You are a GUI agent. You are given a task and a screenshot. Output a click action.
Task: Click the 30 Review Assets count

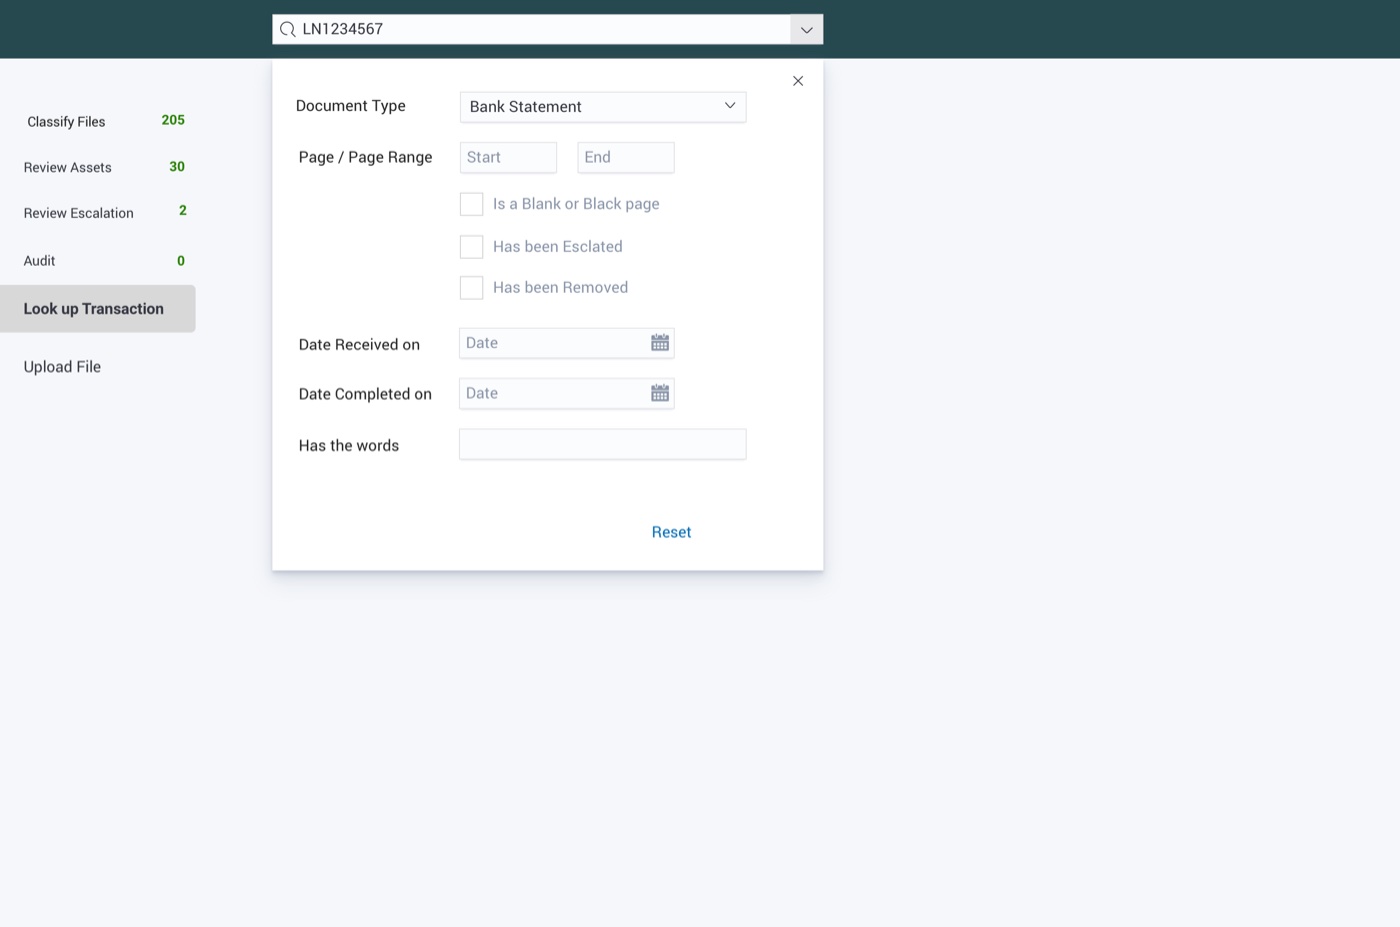pyautogui.click(x=177, y=167)
